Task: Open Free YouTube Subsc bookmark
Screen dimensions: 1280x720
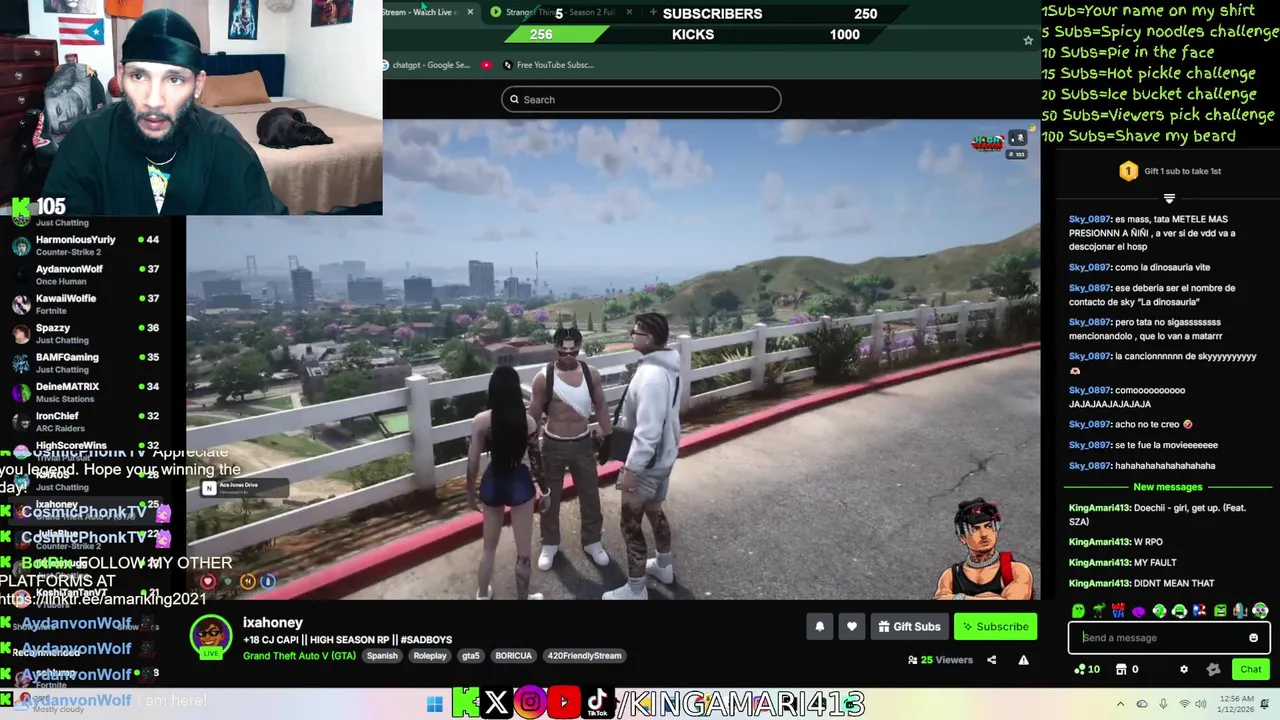Action: coord(548,65)
